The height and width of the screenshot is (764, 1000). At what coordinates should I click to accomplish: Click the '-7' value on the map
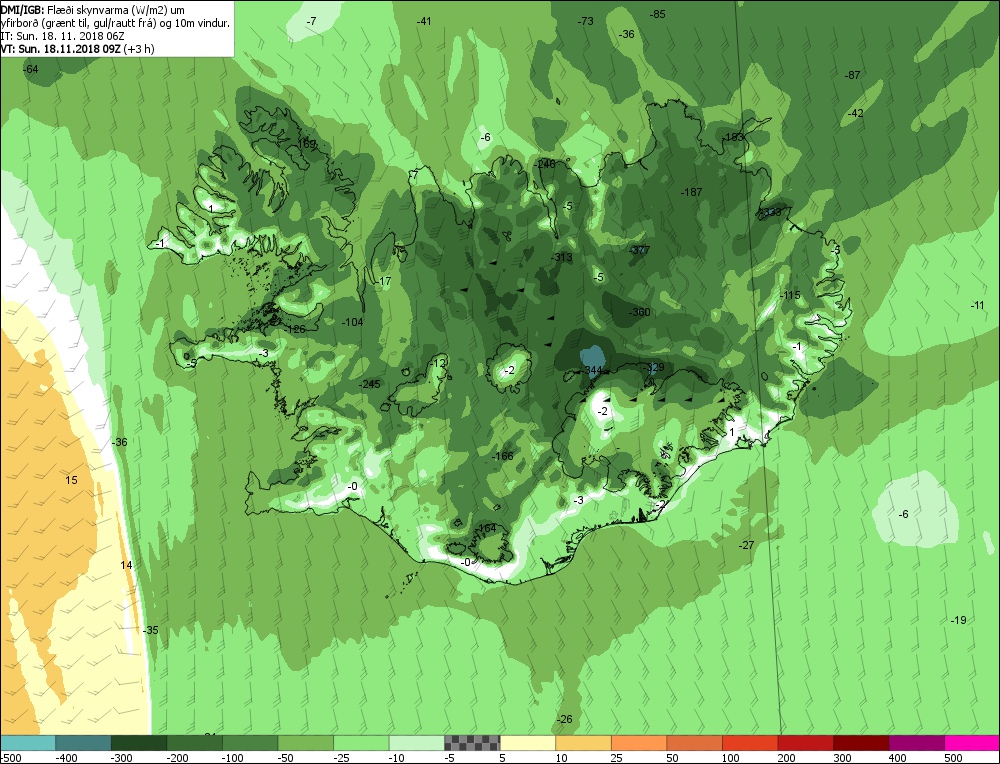point(311,21)
